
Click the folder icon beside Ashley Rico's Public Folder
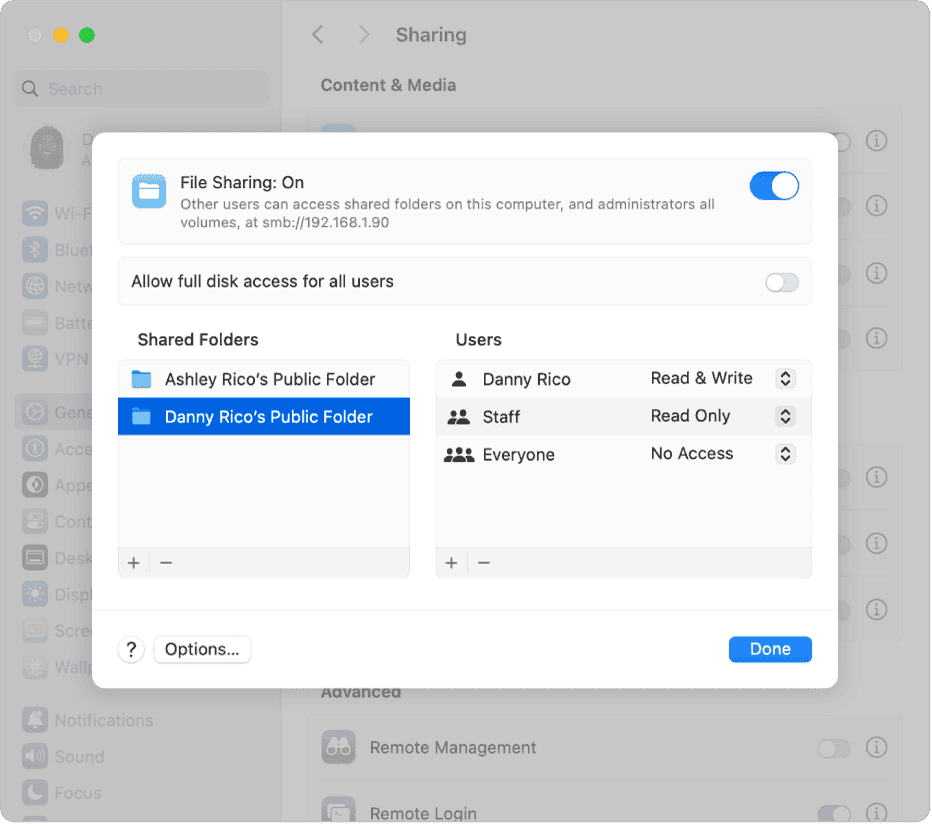141,379
